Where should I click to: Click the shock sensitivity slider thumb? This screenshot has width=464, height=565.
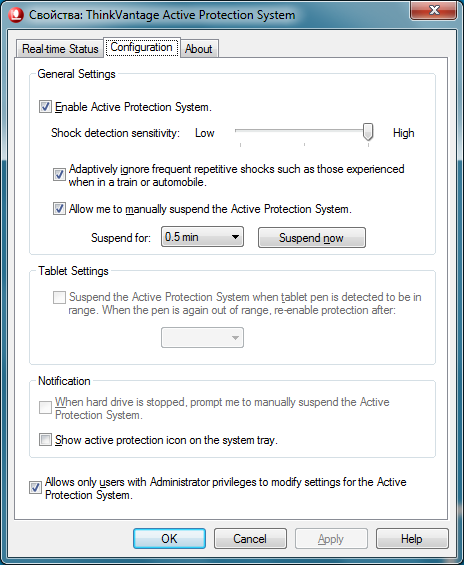tap(368, 132)
